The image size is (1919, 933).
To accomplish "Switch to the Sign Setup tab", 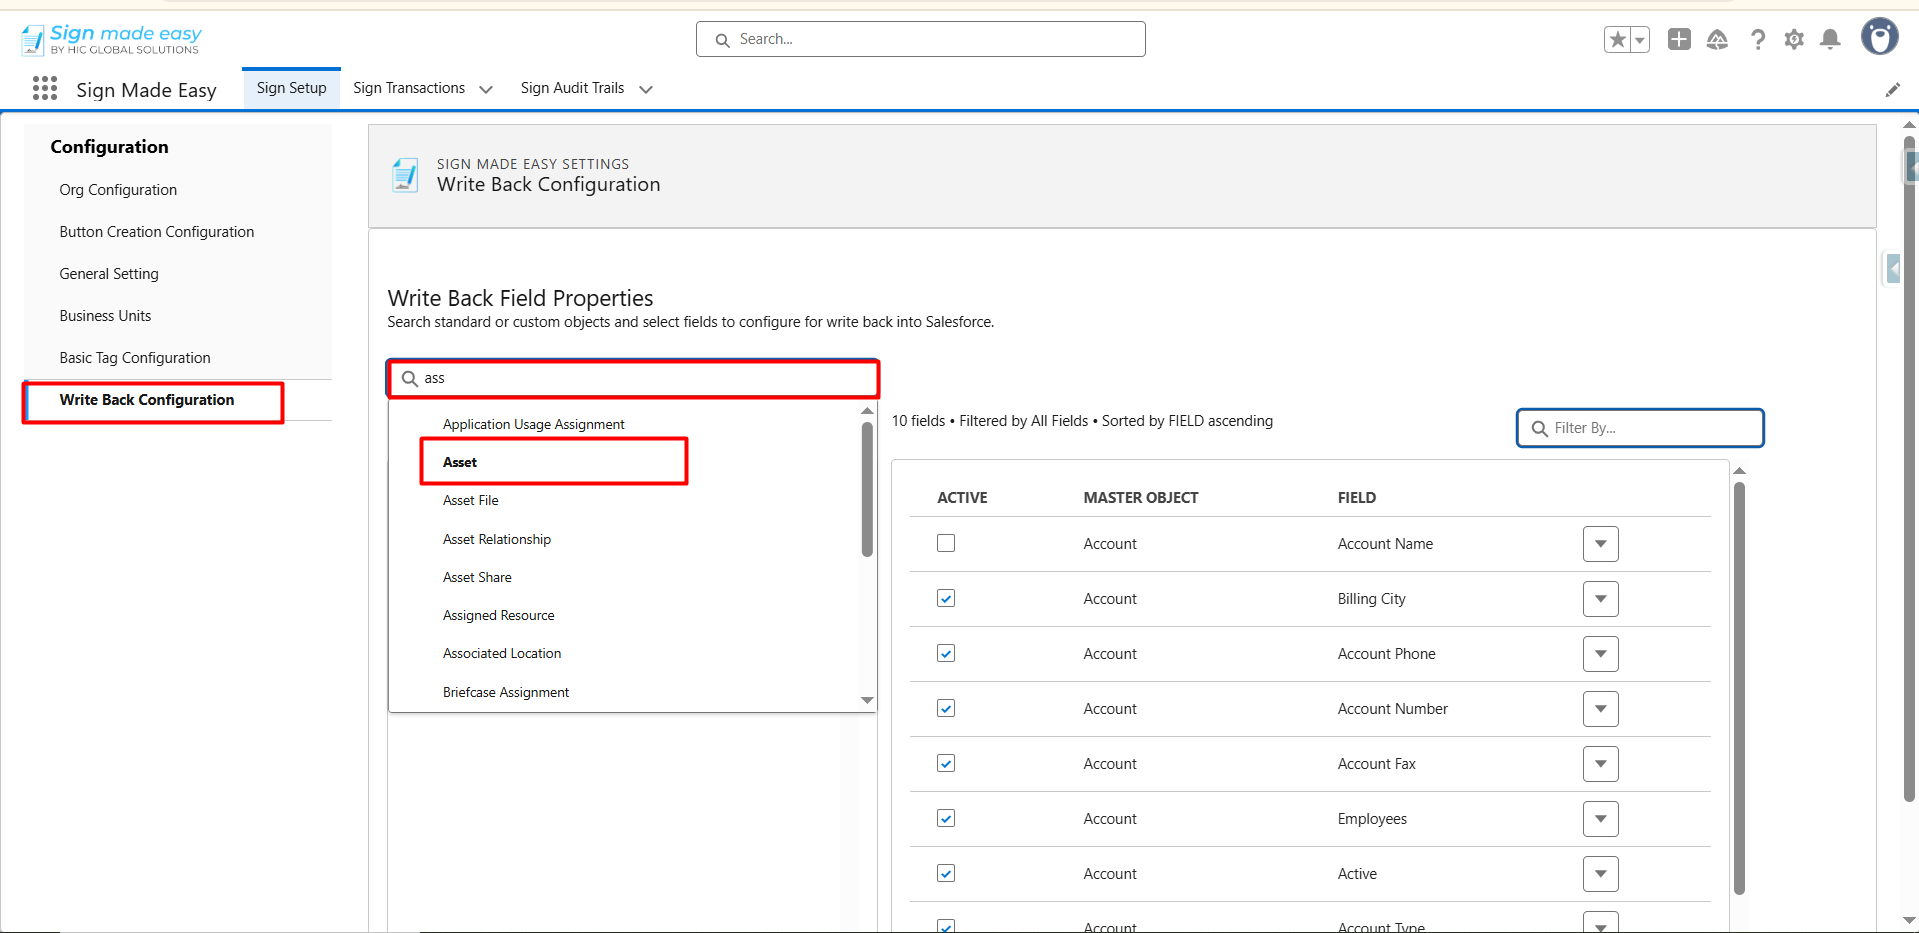I will click(x=291, y=88).
